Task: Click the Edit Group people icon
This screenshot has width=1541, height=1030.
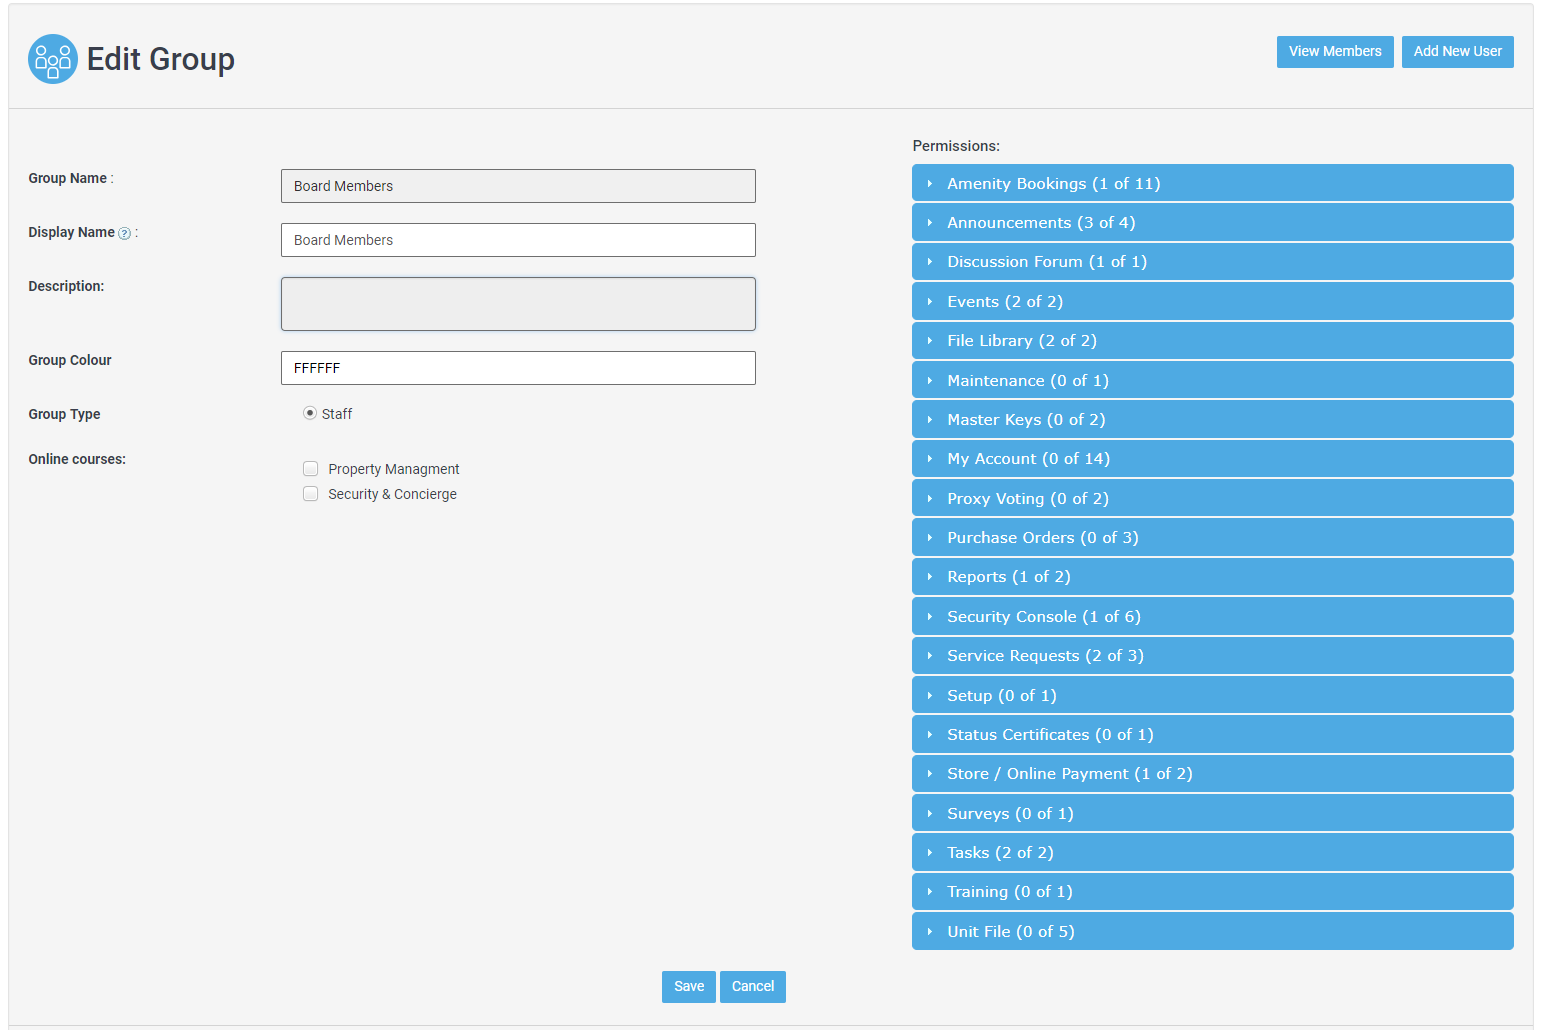Action: (53, 59)
